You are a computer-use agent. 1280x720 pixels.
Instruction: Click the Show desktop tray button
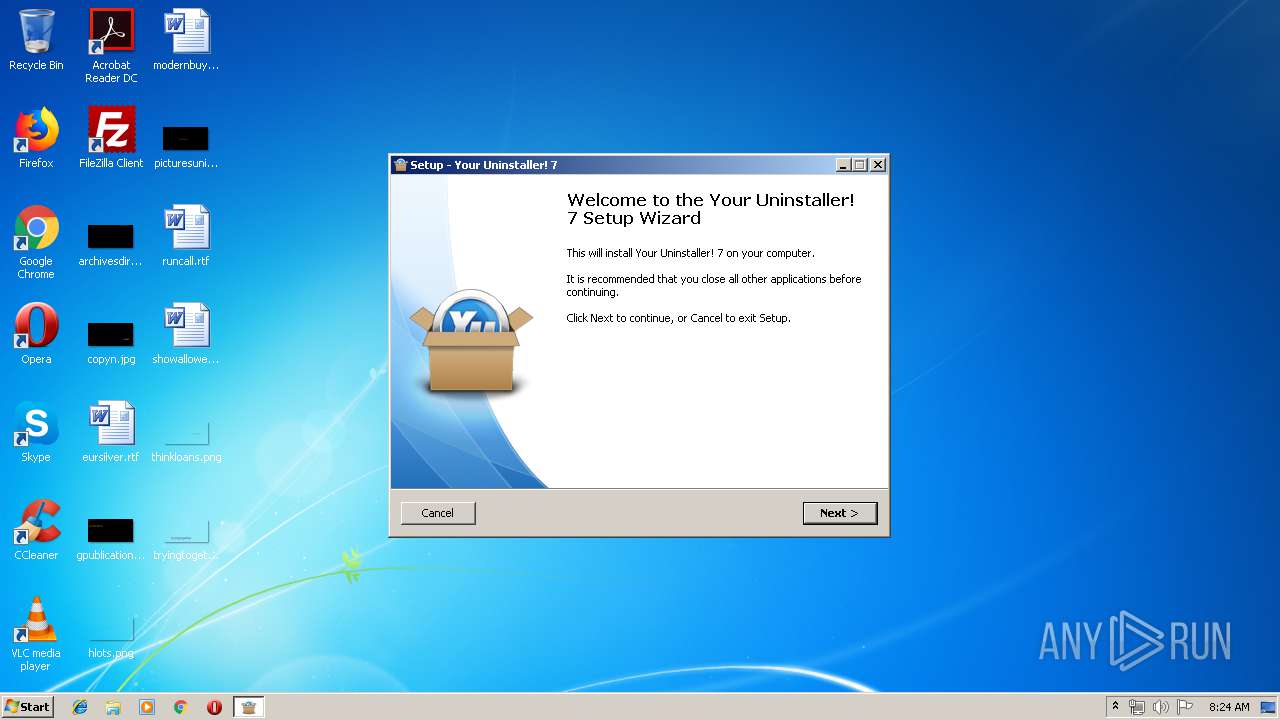1270,707
